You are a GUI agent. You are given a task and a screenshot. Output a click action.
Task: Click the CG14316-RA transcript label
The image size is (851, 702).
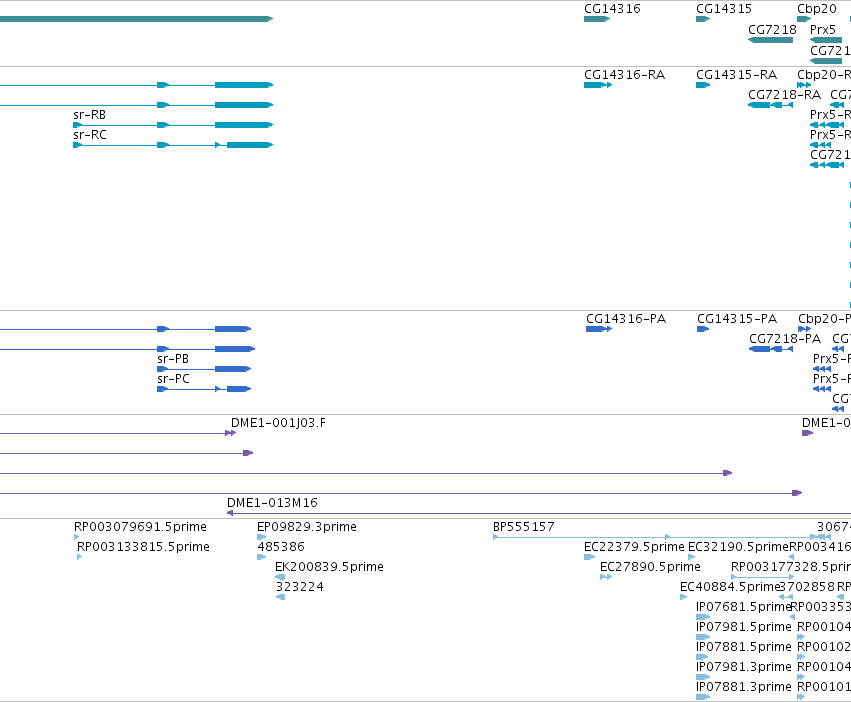coord(625,75)
